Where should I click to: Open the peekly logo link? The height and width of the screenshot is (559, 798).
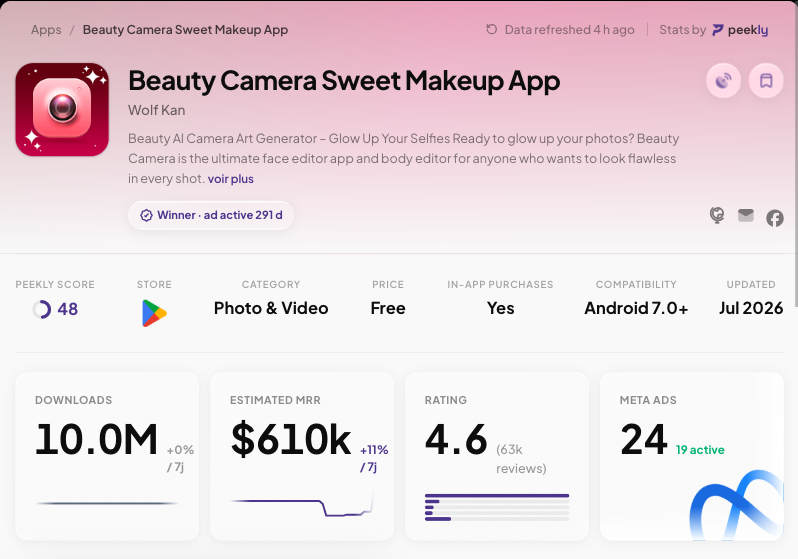(x=740, y=30)
